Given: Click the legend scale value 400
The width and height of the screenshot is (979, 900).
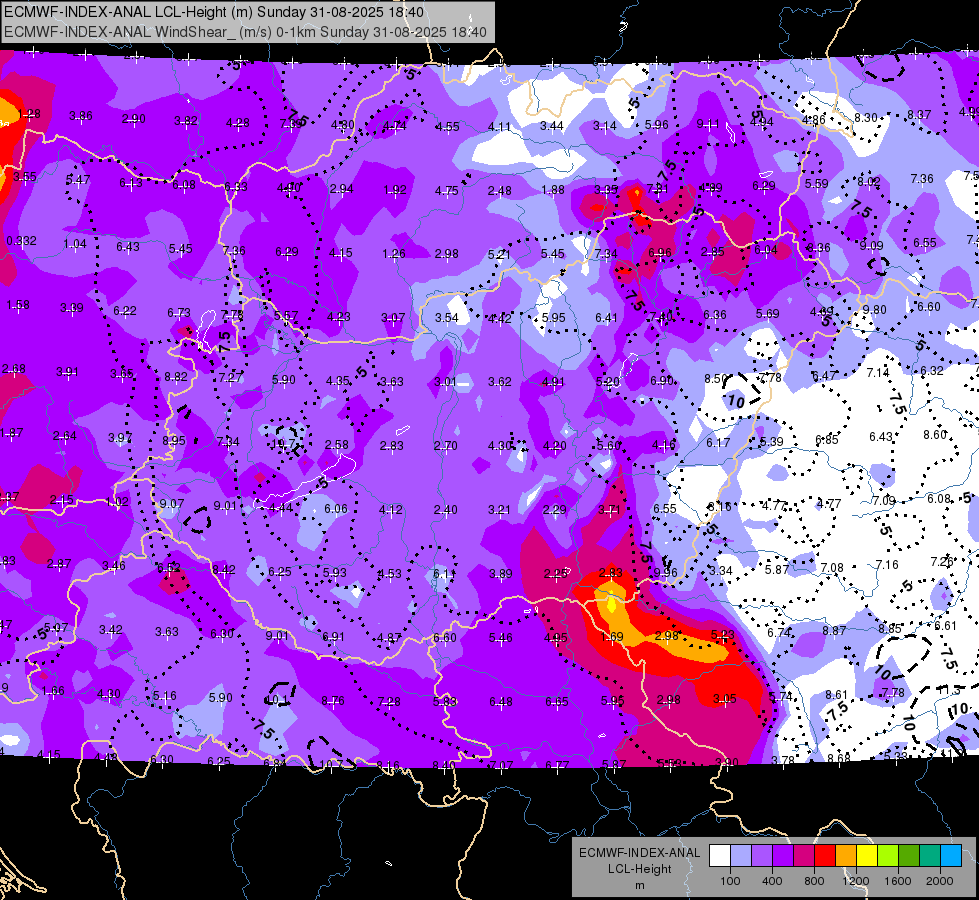Looking at the screenshot, I should click(772, 881).
